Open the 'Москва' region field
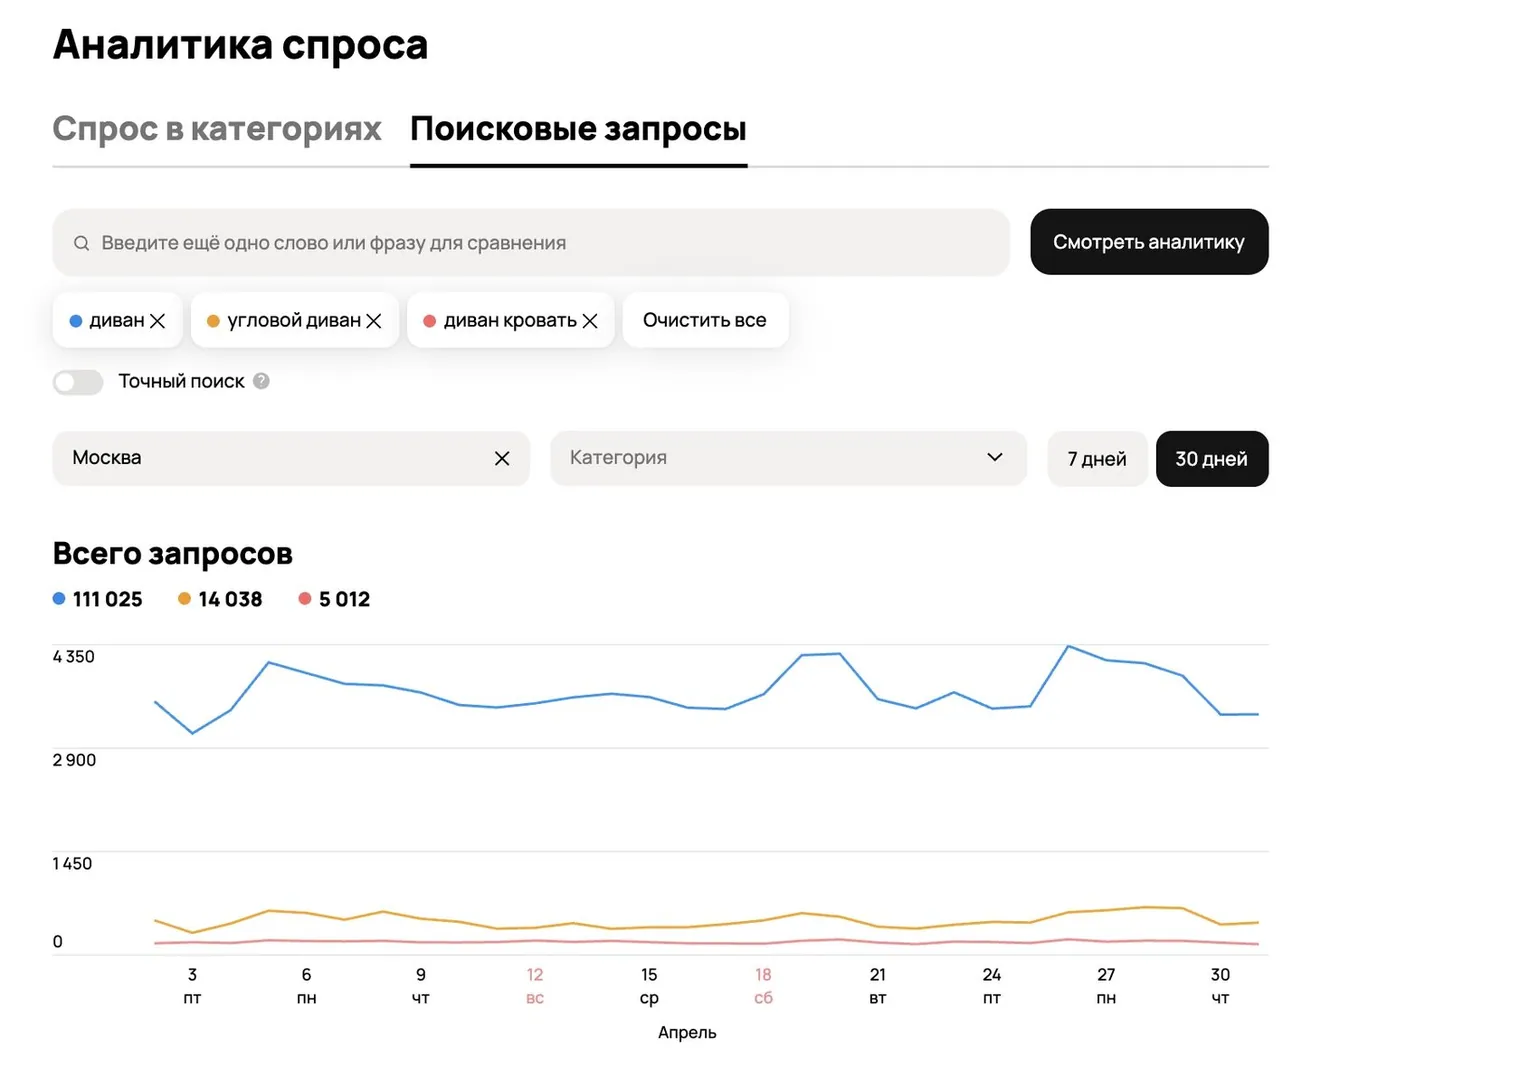This screenshot has width=1520, height=1084. pyautogui.click(x=290, y=458)
